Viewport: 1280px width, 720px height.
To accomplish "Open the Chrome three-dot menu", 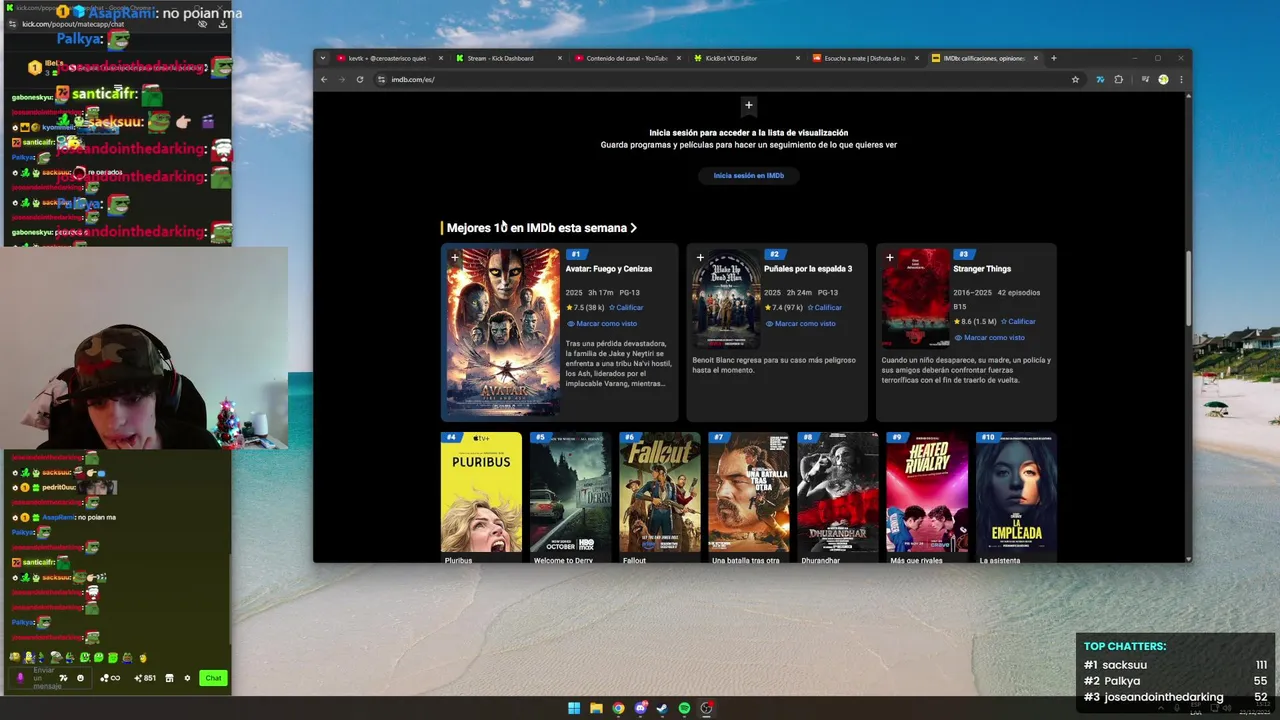I will pos(1181,79).
